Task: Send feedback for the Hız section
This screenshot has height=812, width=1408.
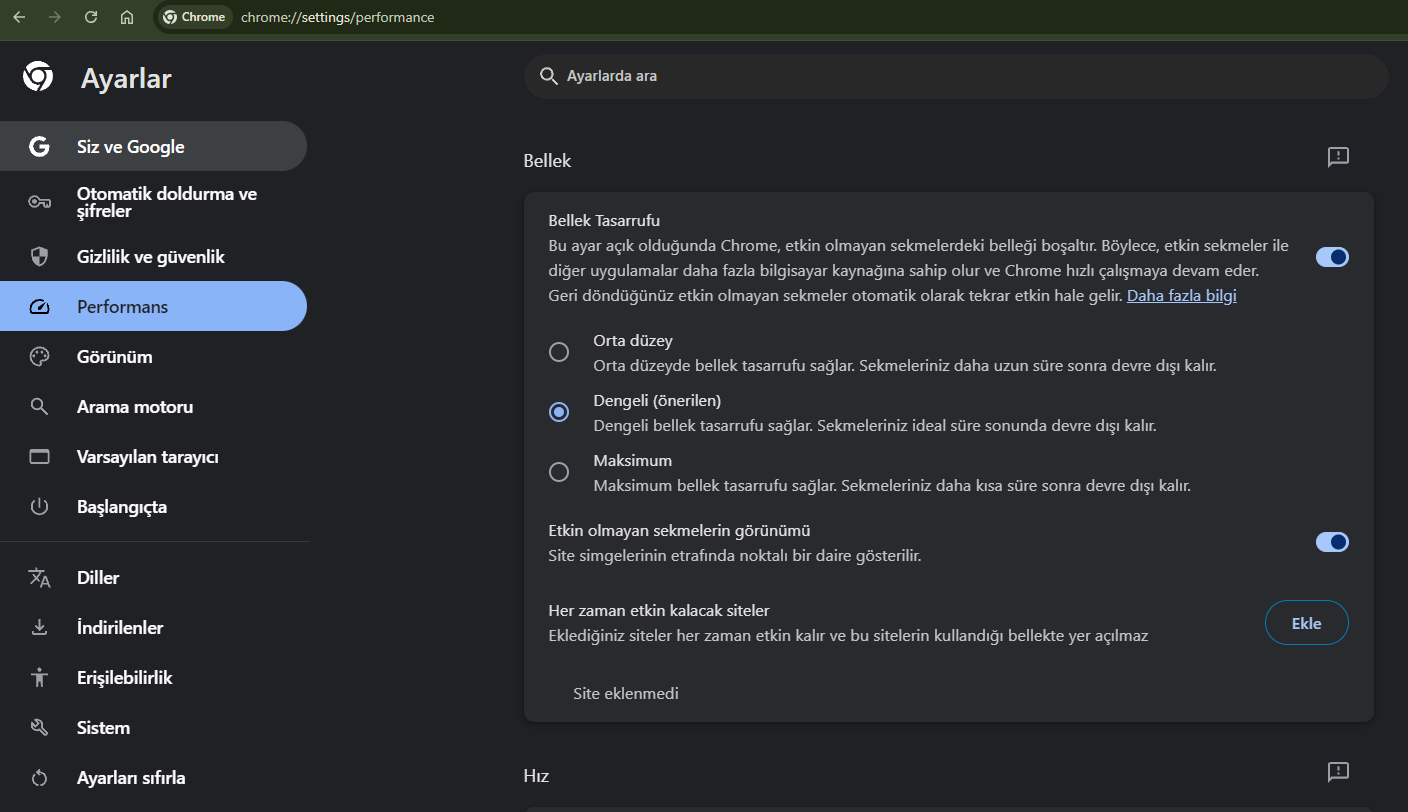Action: [1338, 772]
